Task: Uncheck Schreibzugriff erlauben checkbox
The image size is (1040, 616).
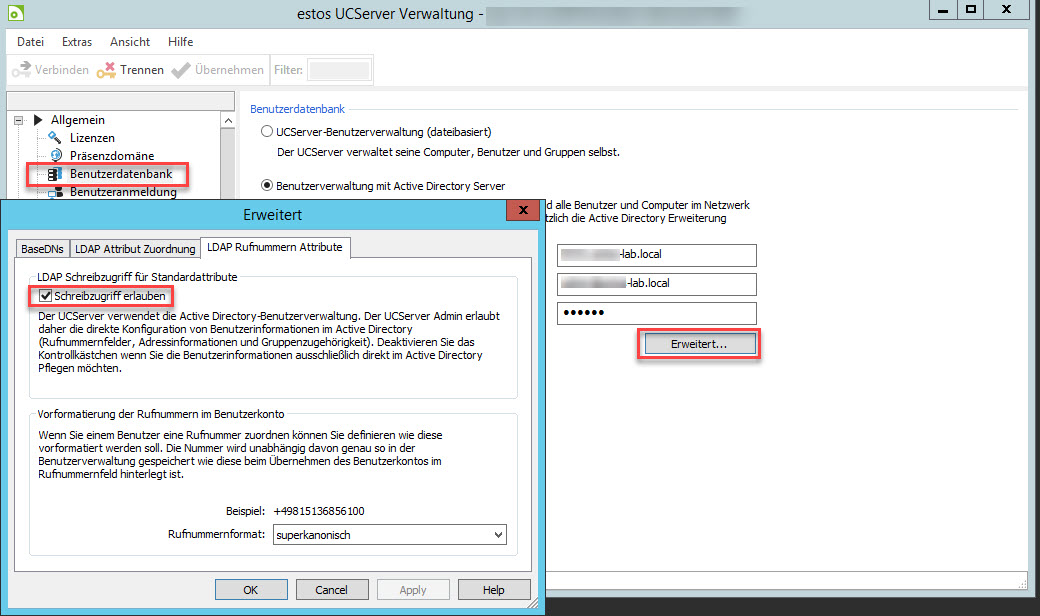Action: (x=44, y=296)
